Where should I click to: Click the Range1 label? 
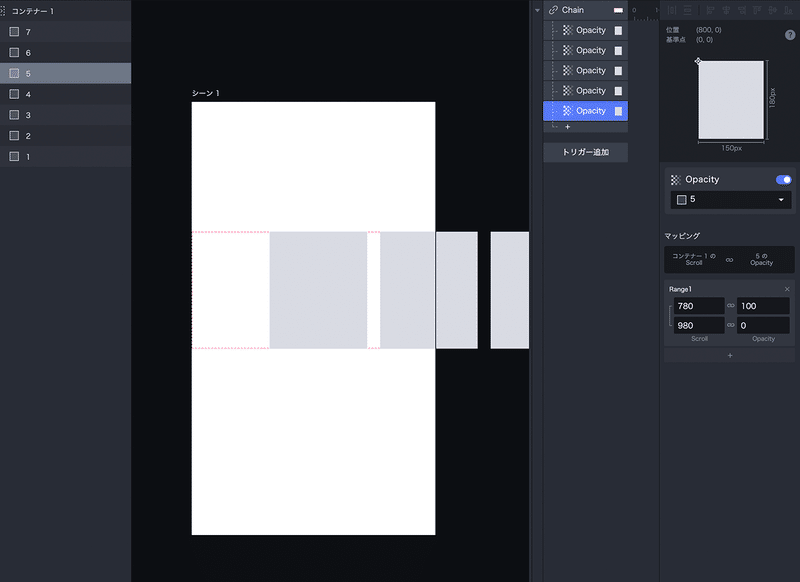tap(680, 289)
